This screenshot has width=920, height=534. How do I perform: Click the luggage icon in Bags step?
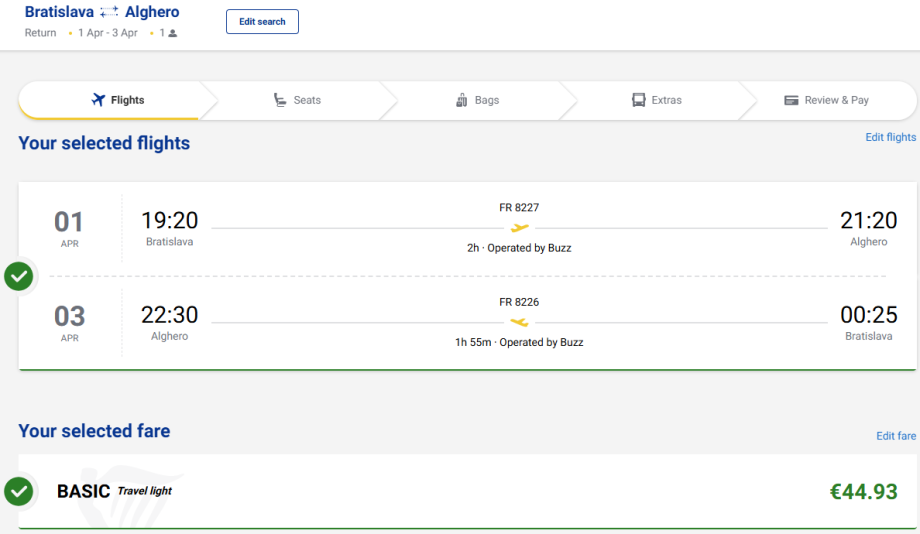(x=462, y=100)
